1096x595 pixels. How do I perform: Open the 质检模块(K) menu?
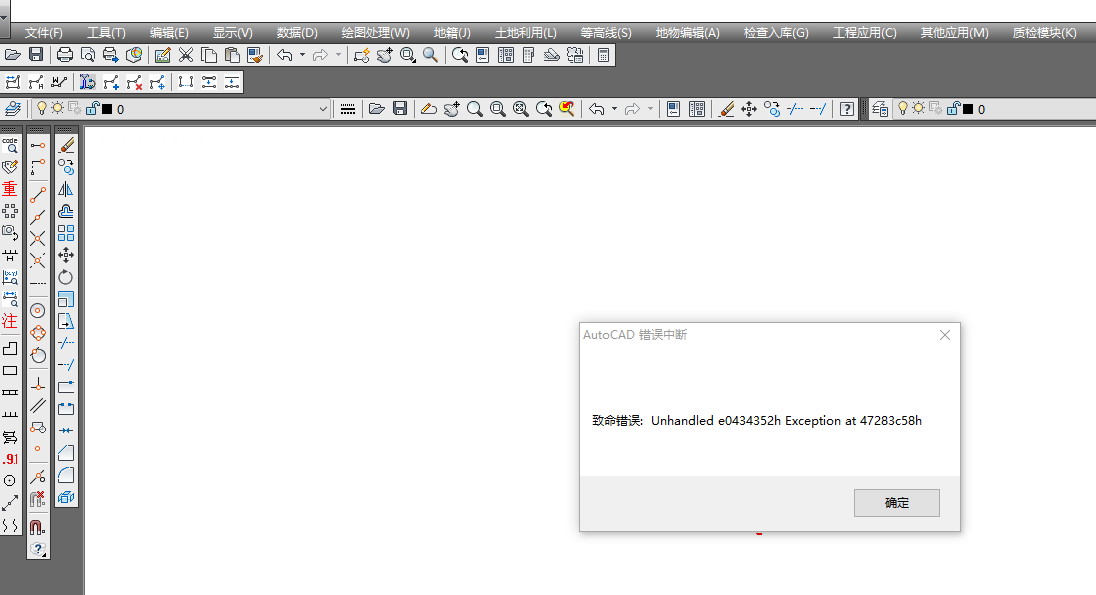[1044, 33]
